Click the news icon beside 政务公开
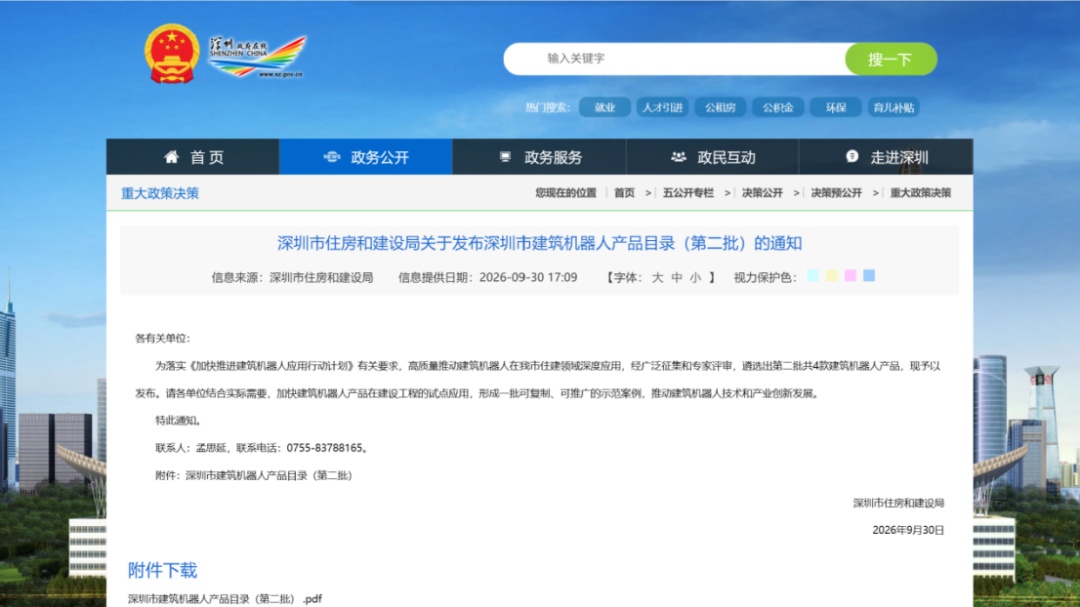 click(332, 157)
